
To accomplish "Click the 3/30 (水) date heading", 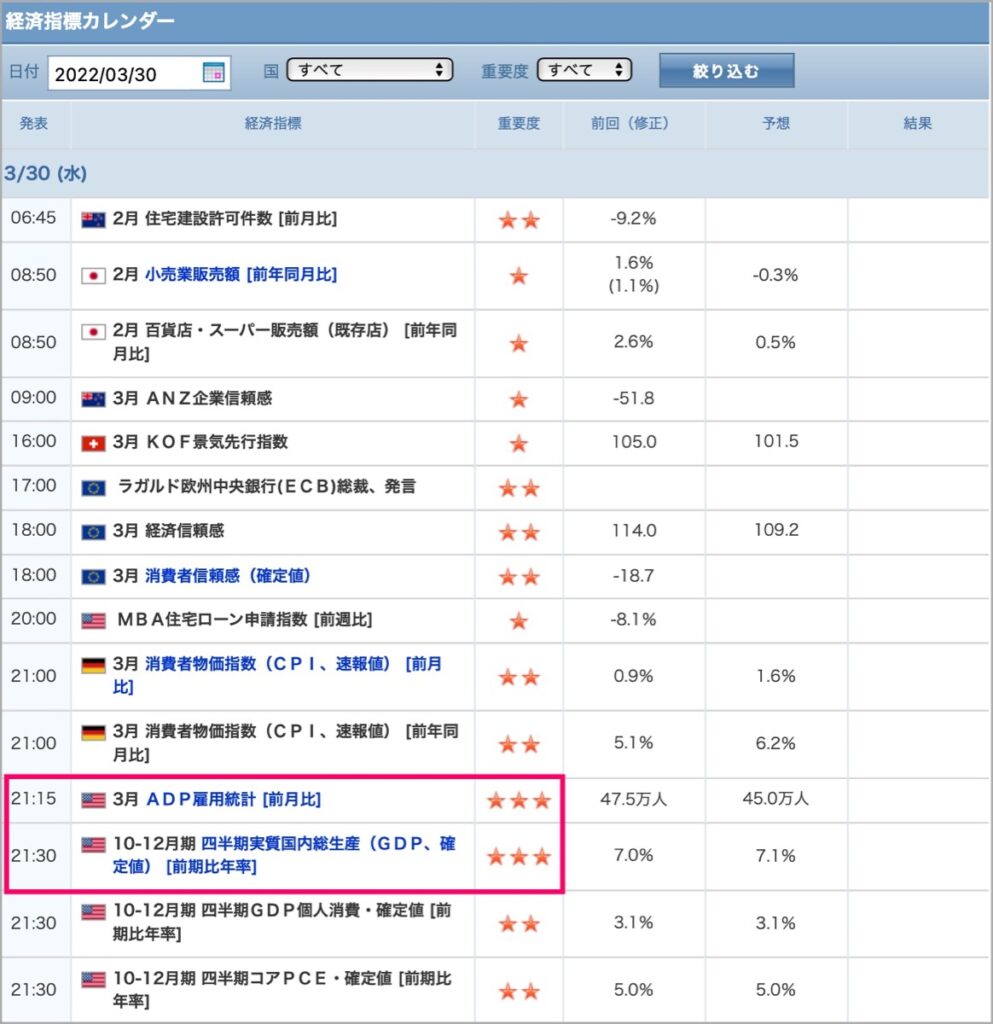I will click(x=46, y=173).
